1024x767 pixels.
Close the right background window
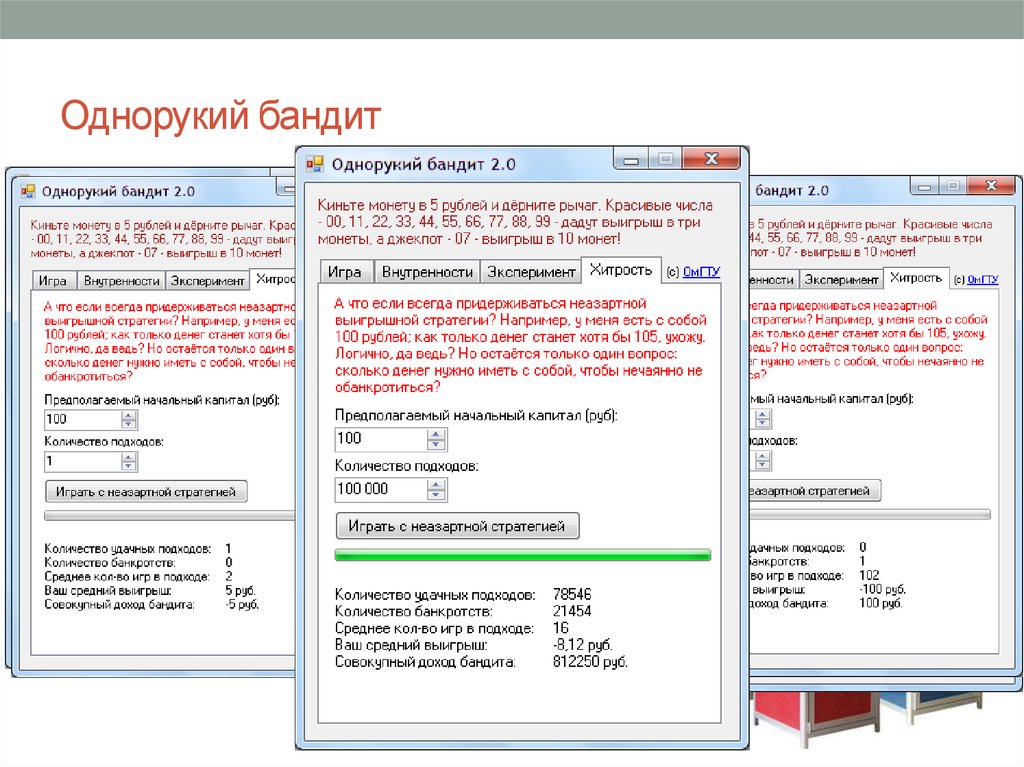click(x=991, y=186)
